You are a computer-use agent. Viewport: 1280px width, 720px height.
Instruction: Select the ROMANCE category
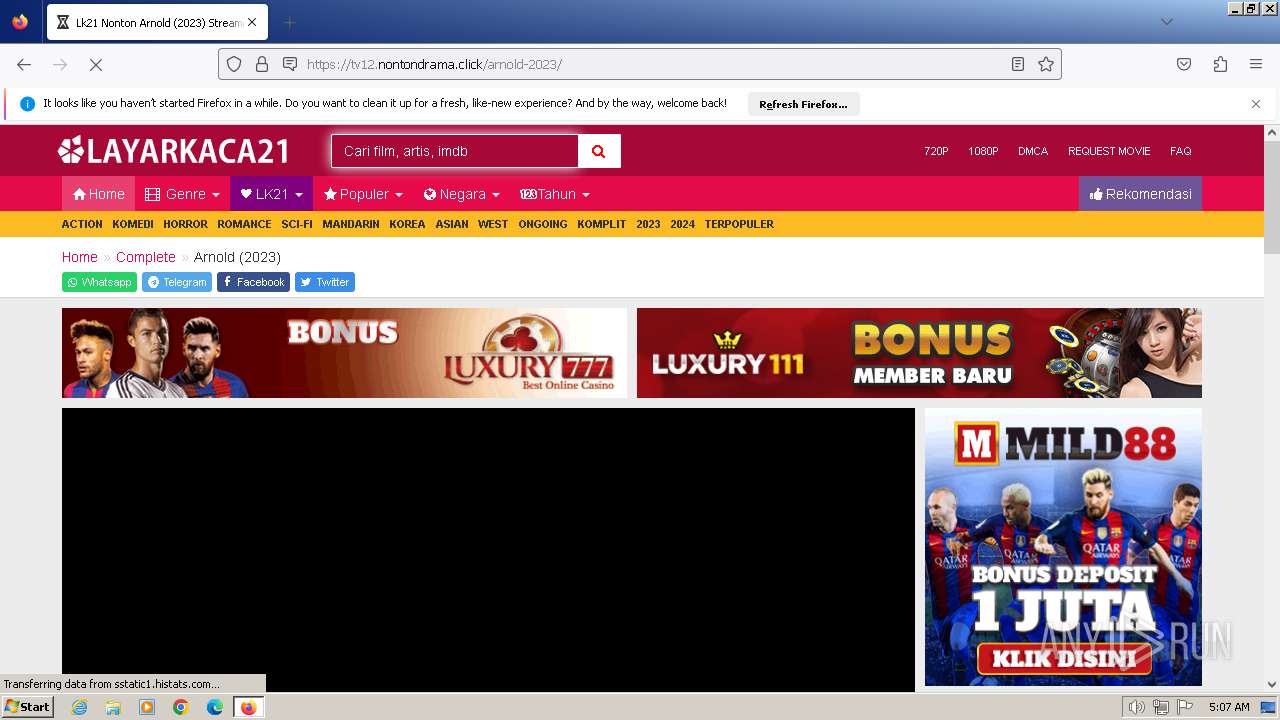(244, 224)
